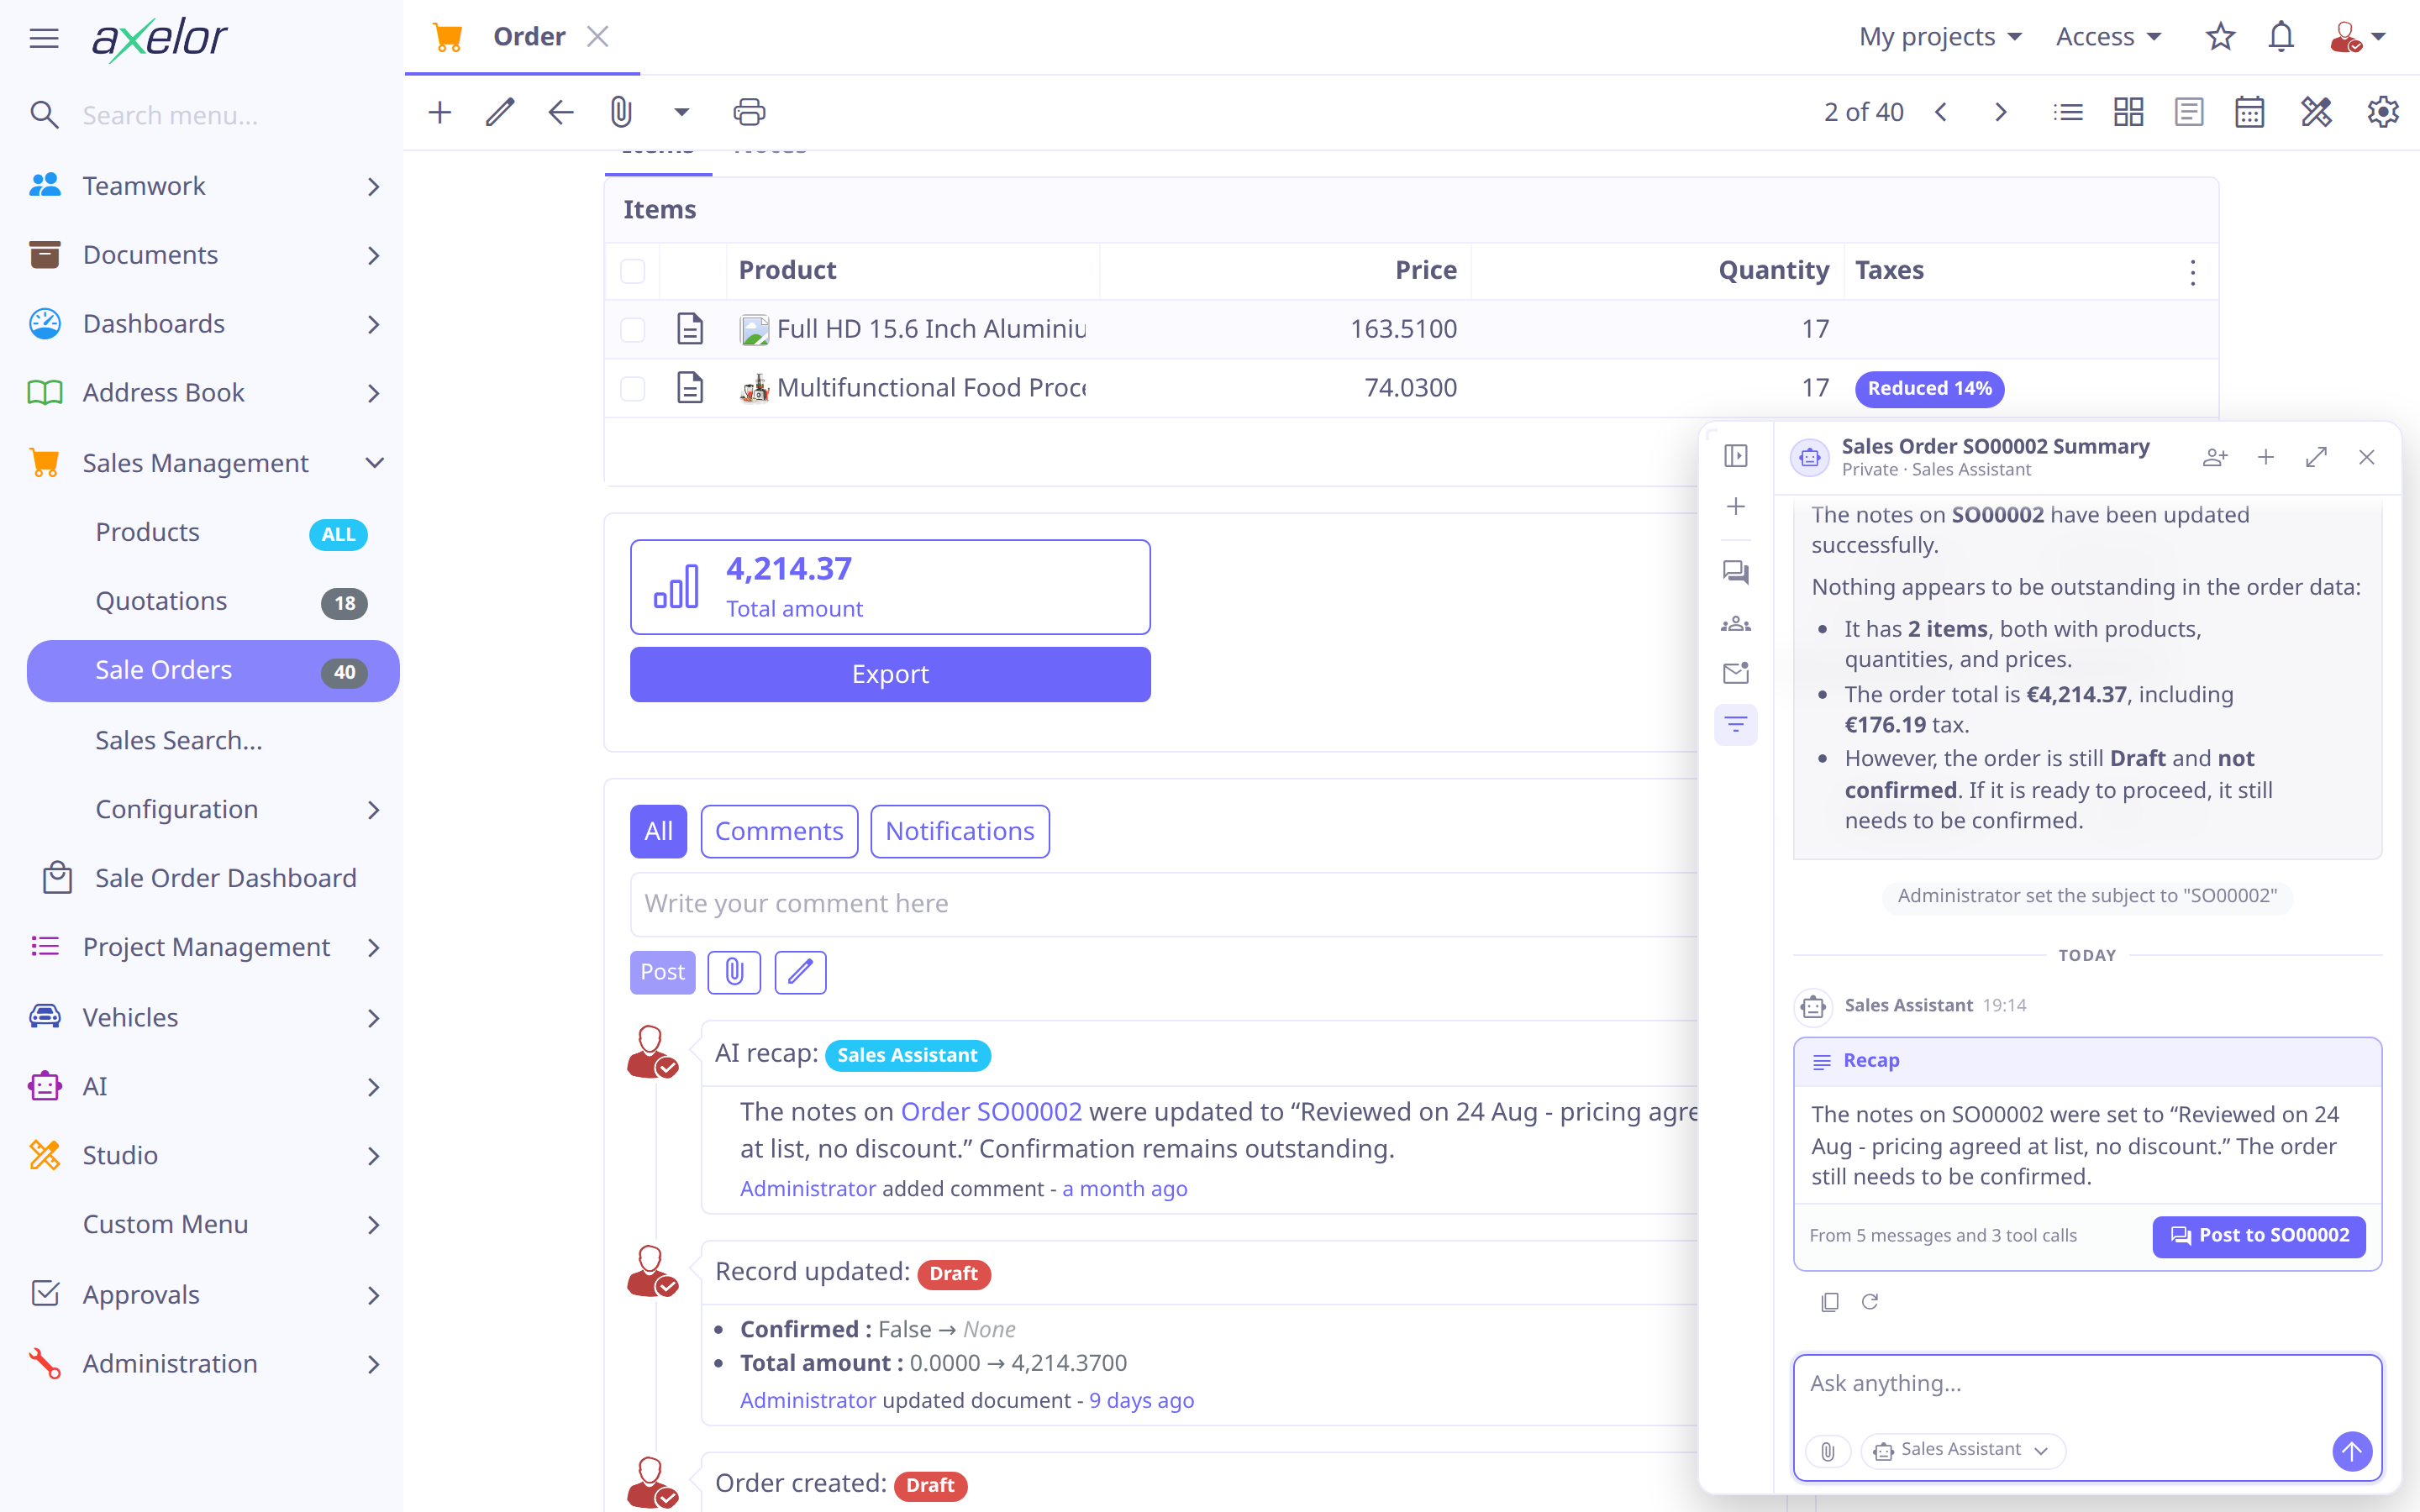Focus the Ask anything chat input

pos(2087,1384)
